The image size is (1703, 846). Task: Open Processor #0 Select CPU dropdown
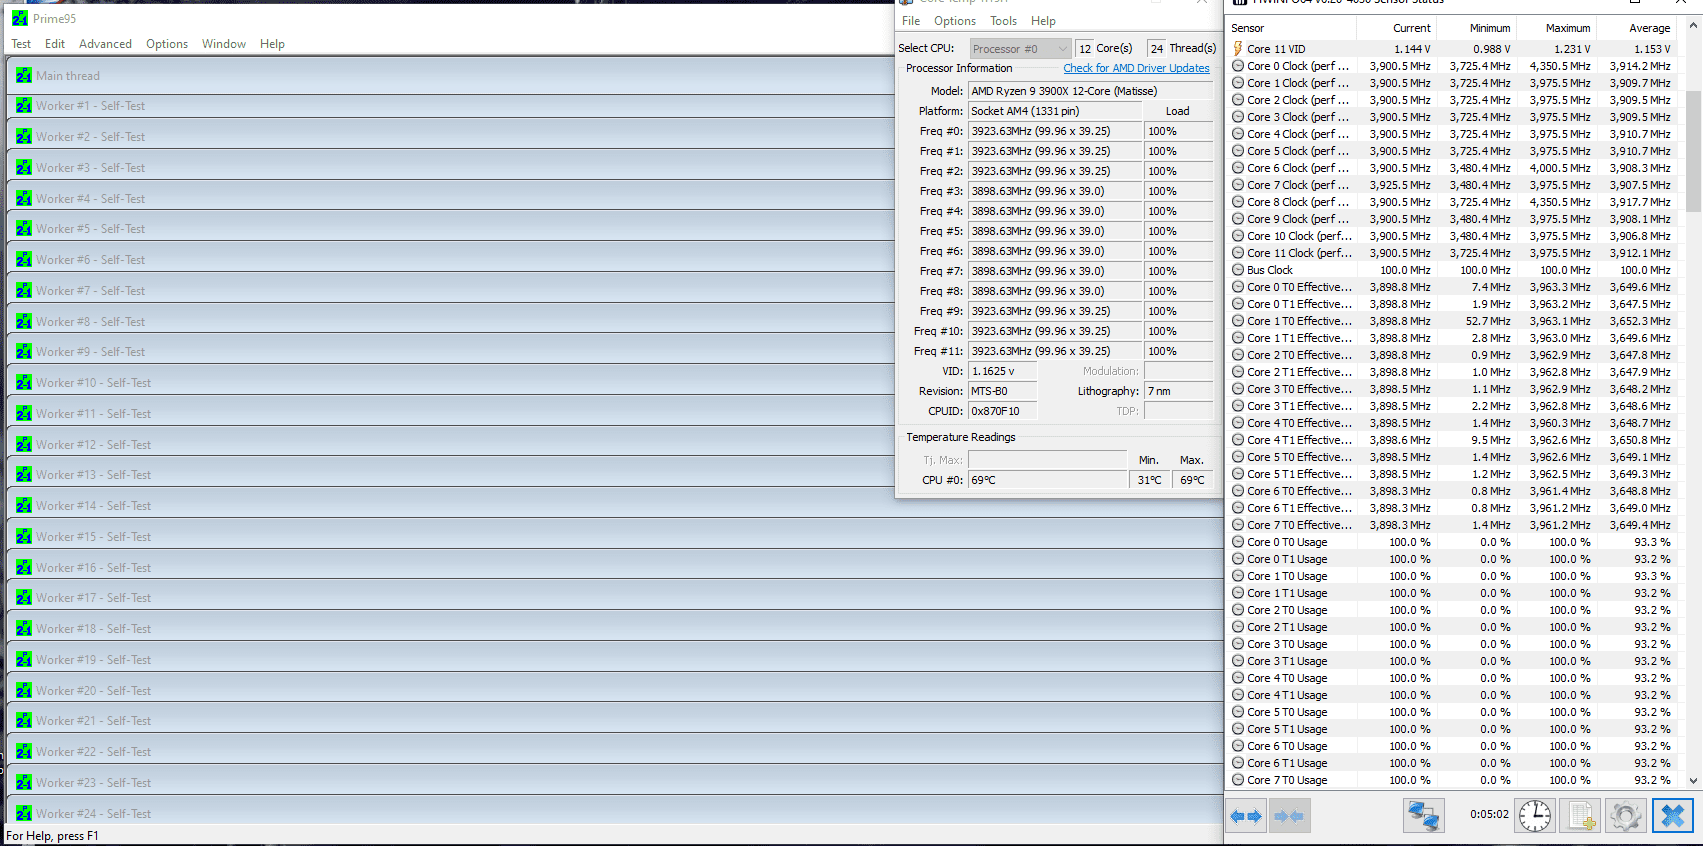point(1019,48)
